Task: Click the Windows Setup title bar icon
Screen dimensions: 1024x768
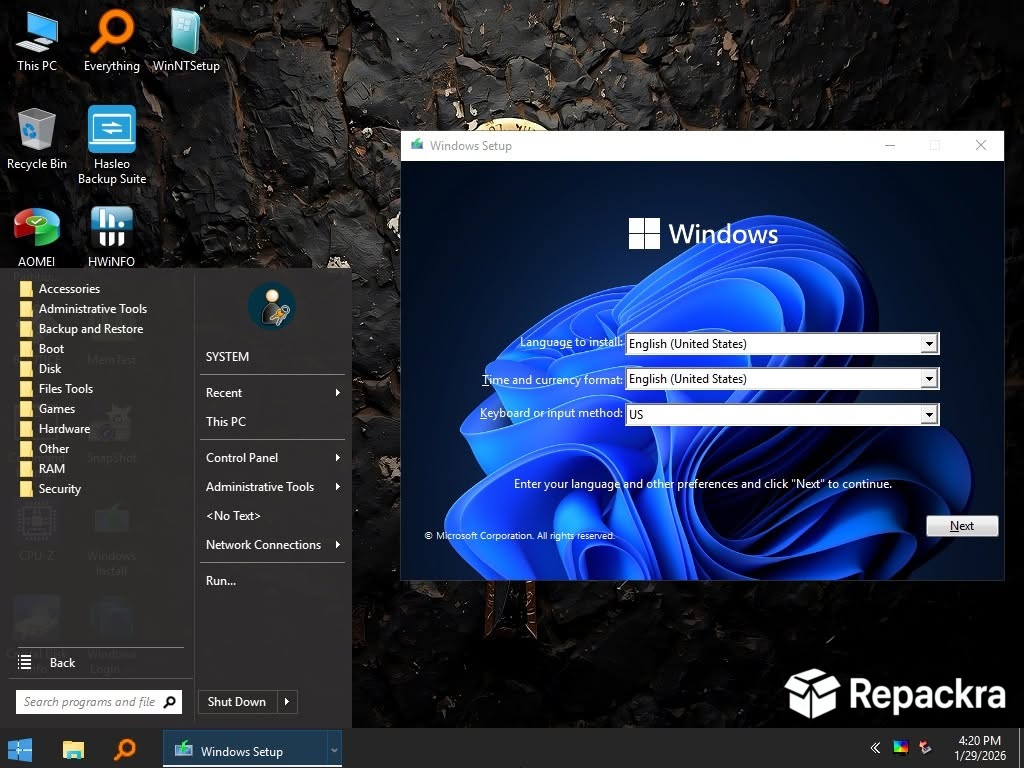Action: point(417,145)
